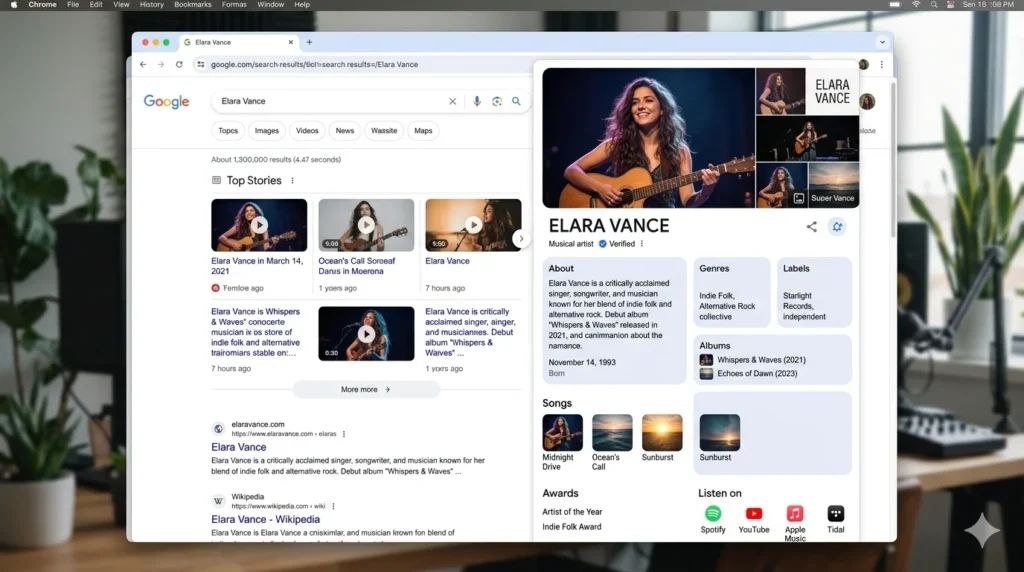Screen dimensions: 1024x572
Task: Click macOS Spotlight search icon
Action: 934,5
